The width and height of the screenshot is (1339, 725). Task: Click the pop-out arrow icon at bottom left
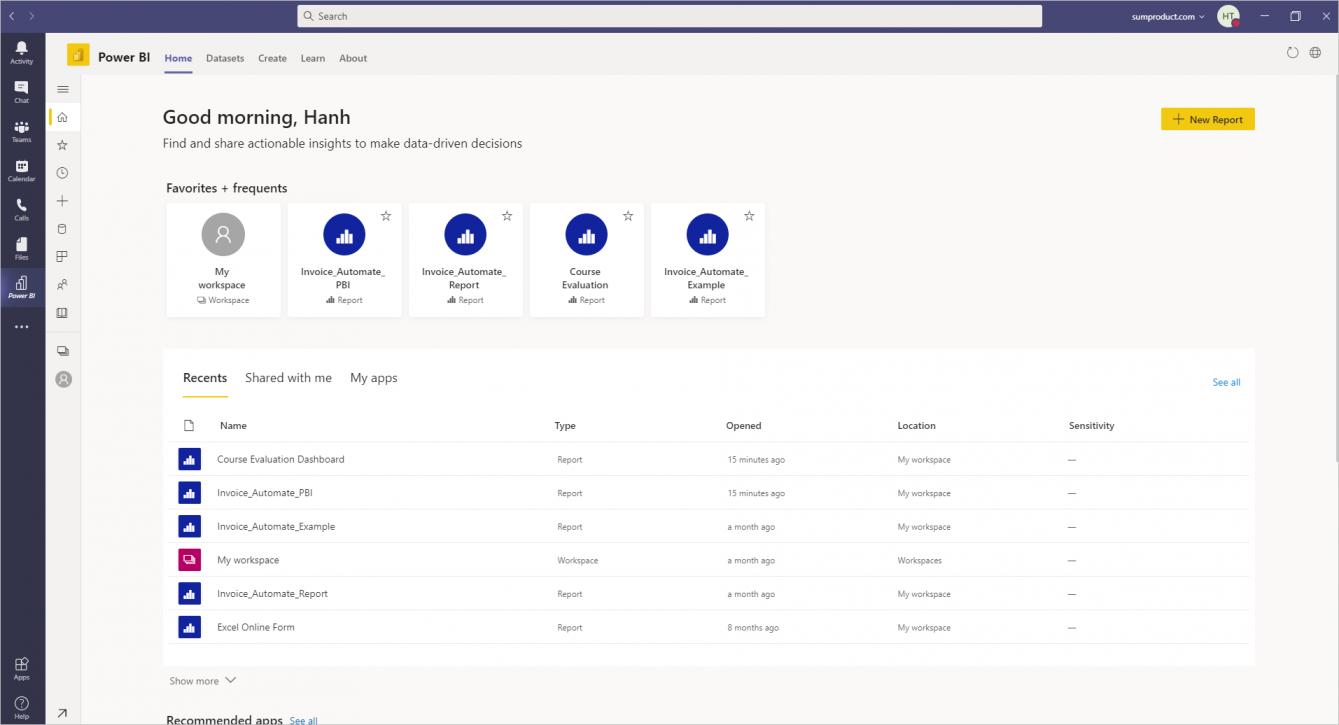point(63,713)
